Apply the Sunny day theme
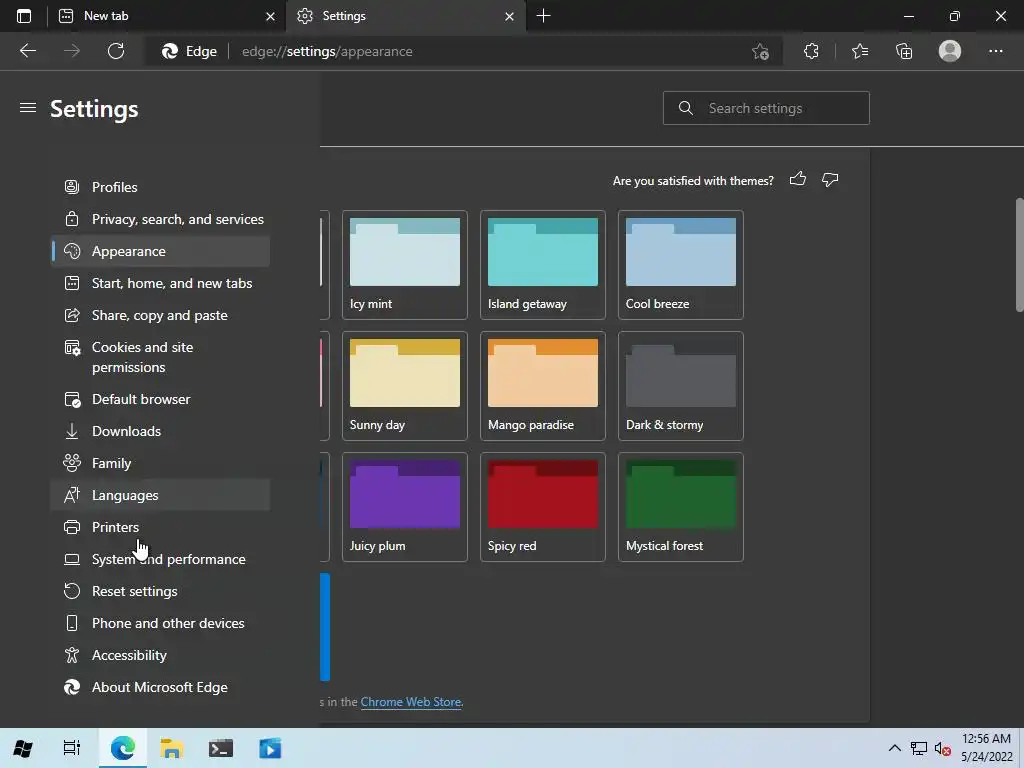 click(405, 386)
